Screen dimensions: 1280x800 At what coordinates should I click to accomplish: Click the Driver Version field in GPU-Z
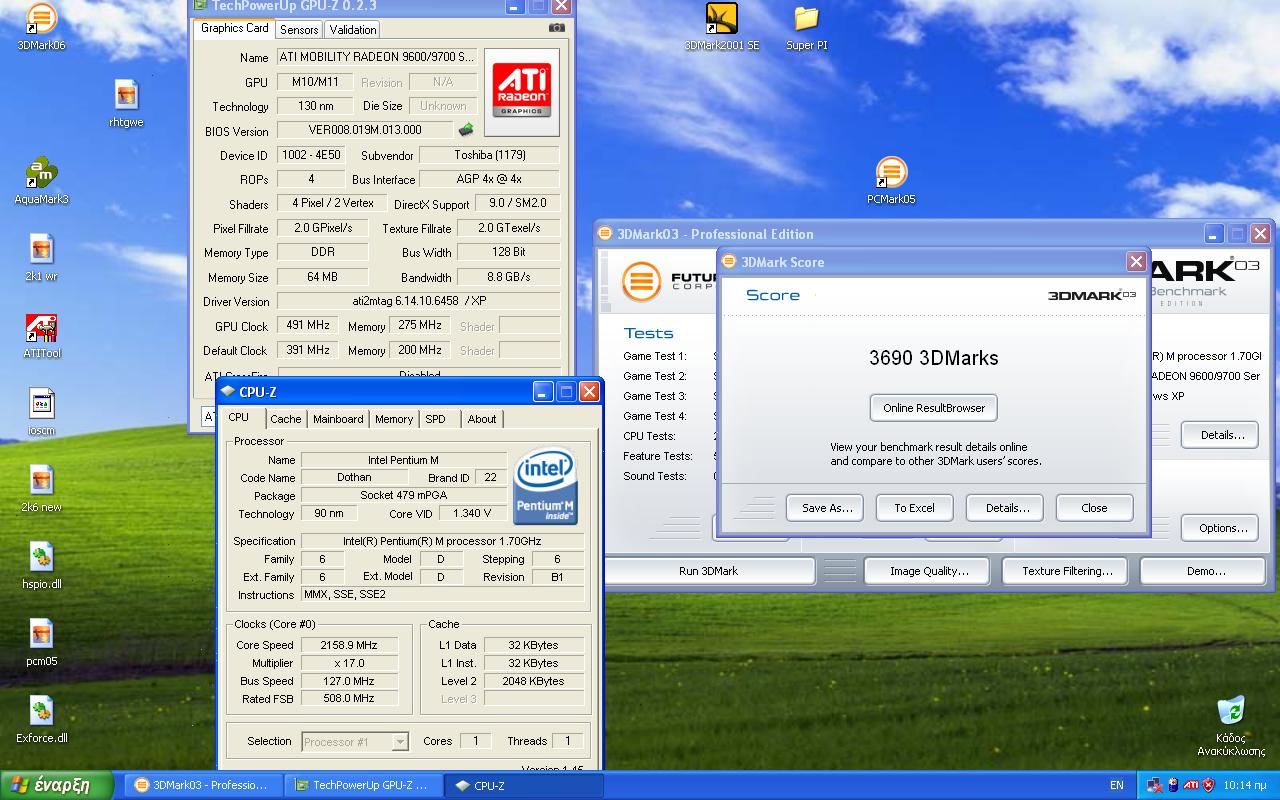click(x=418, y=301)
